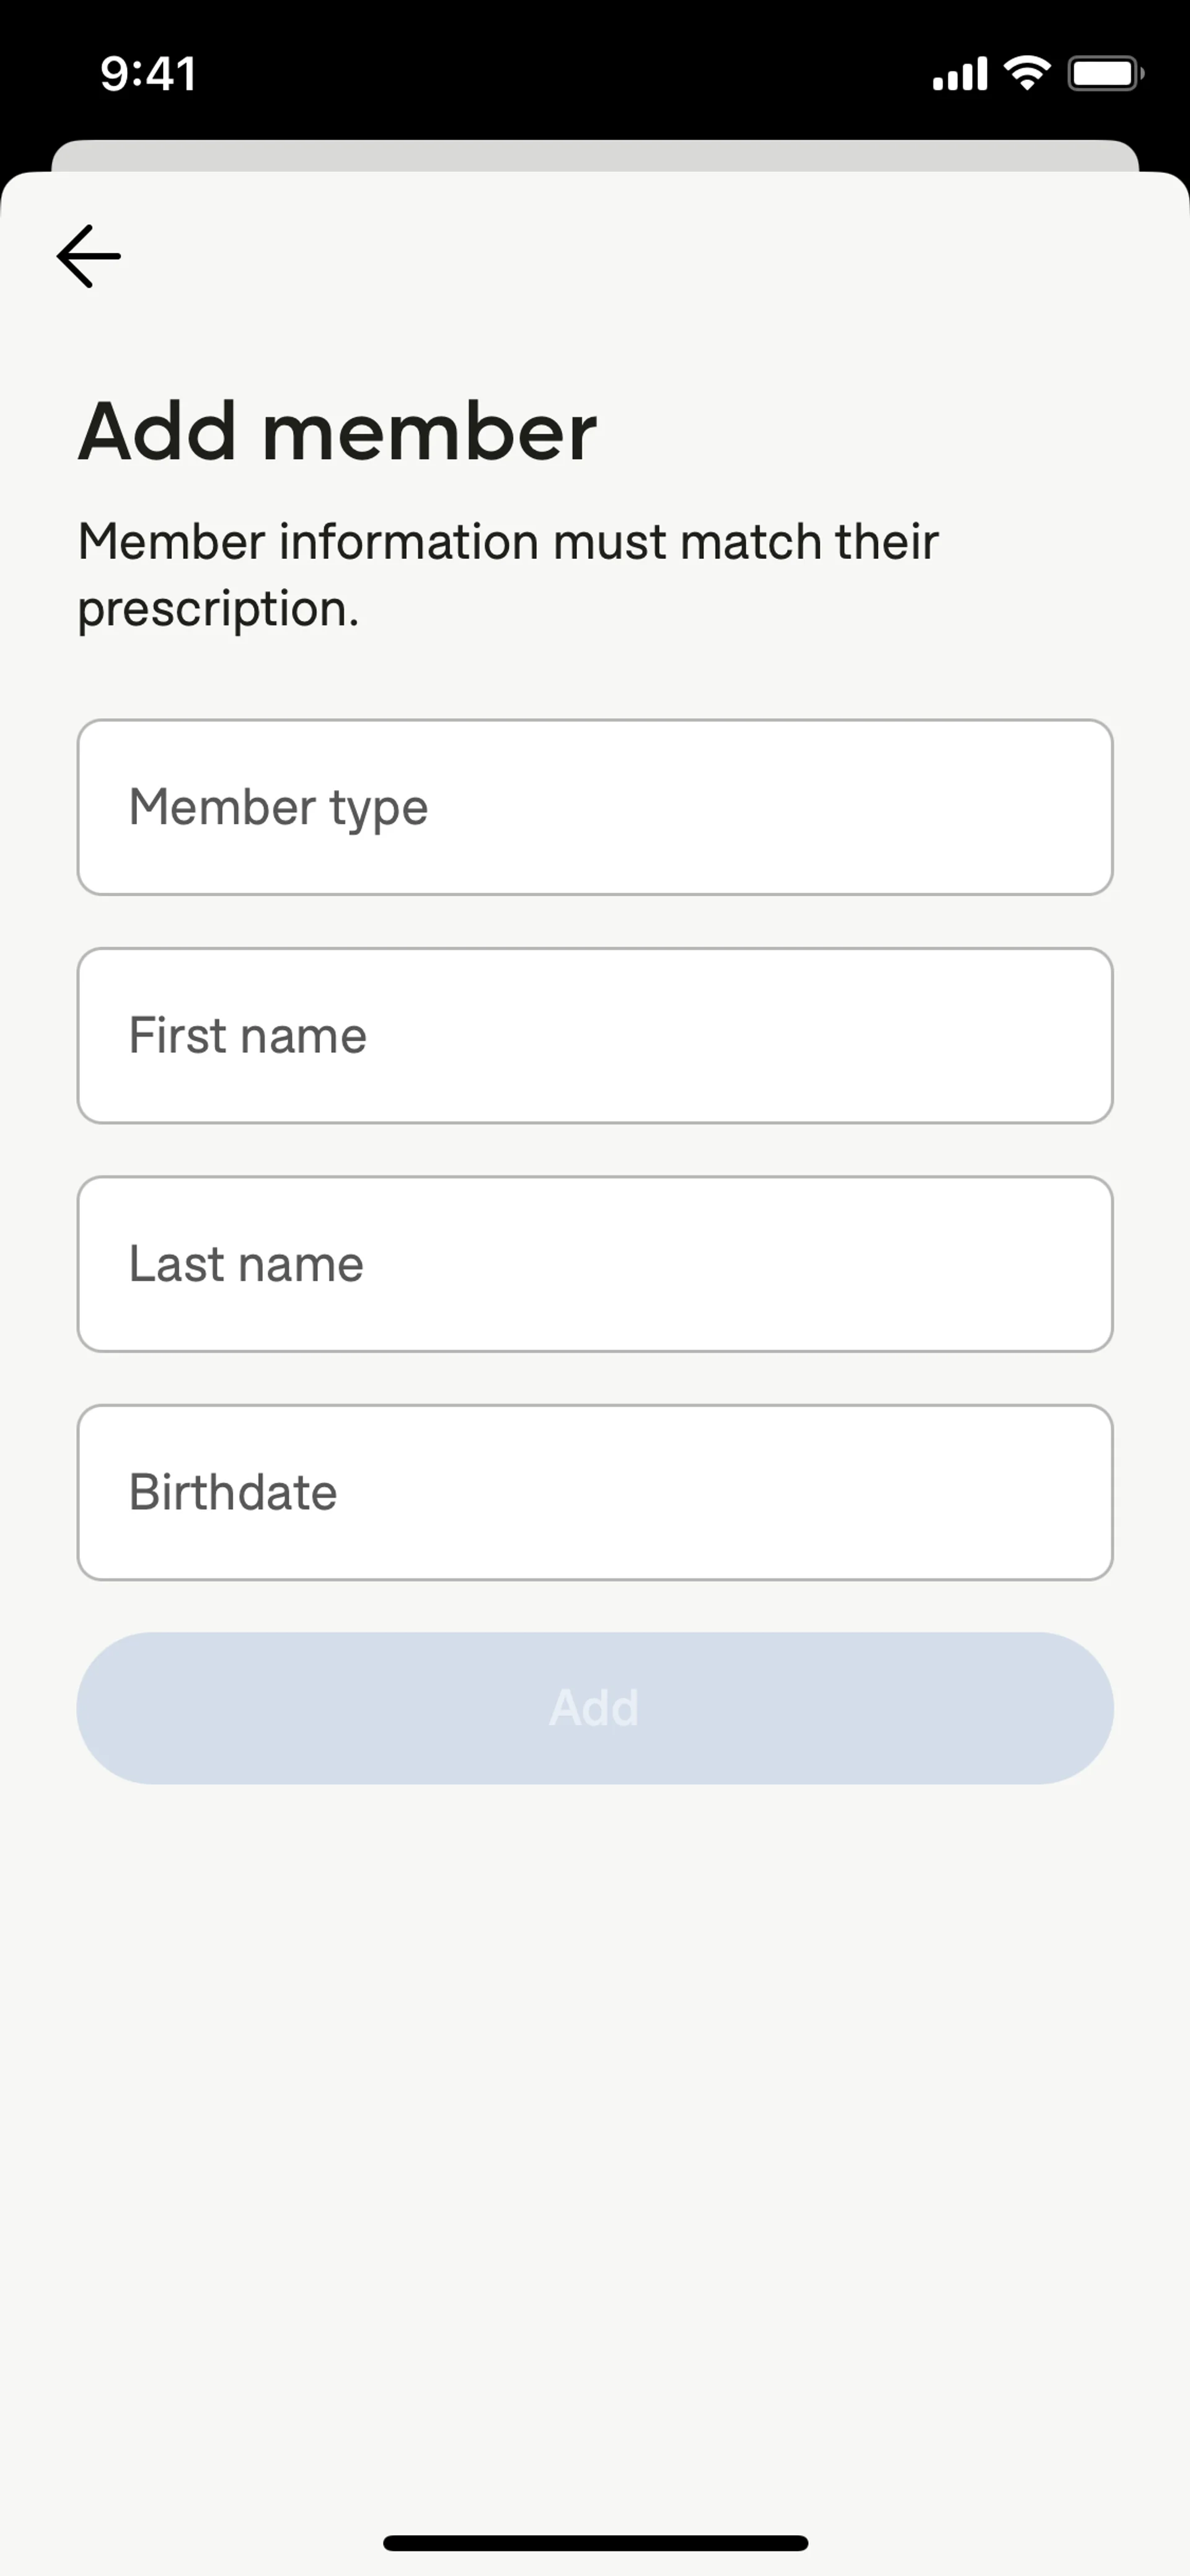The width and height of the screenshot is (1190, 2576).
Task: Click the 9:41 status bar clock
Action: point(148,74)
